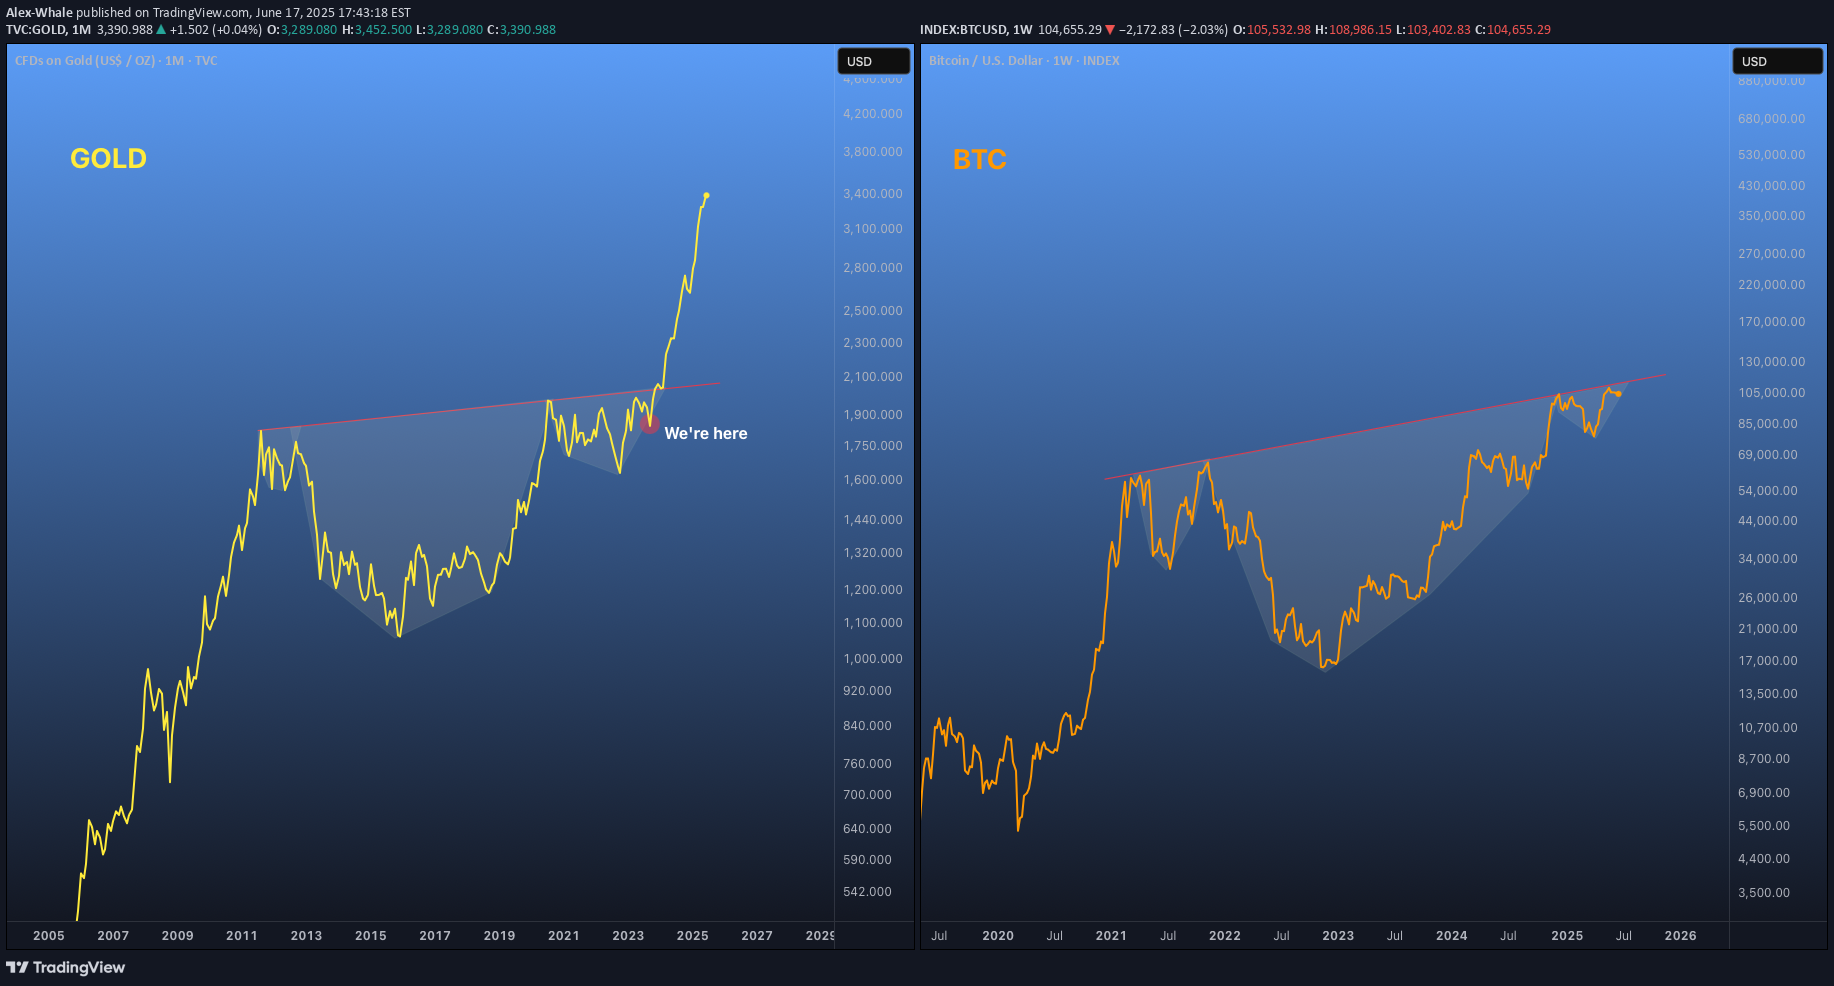Click the red 'We're here' circle marker
The height and width of the screenshot is (986, 1834).
[650, 424]
